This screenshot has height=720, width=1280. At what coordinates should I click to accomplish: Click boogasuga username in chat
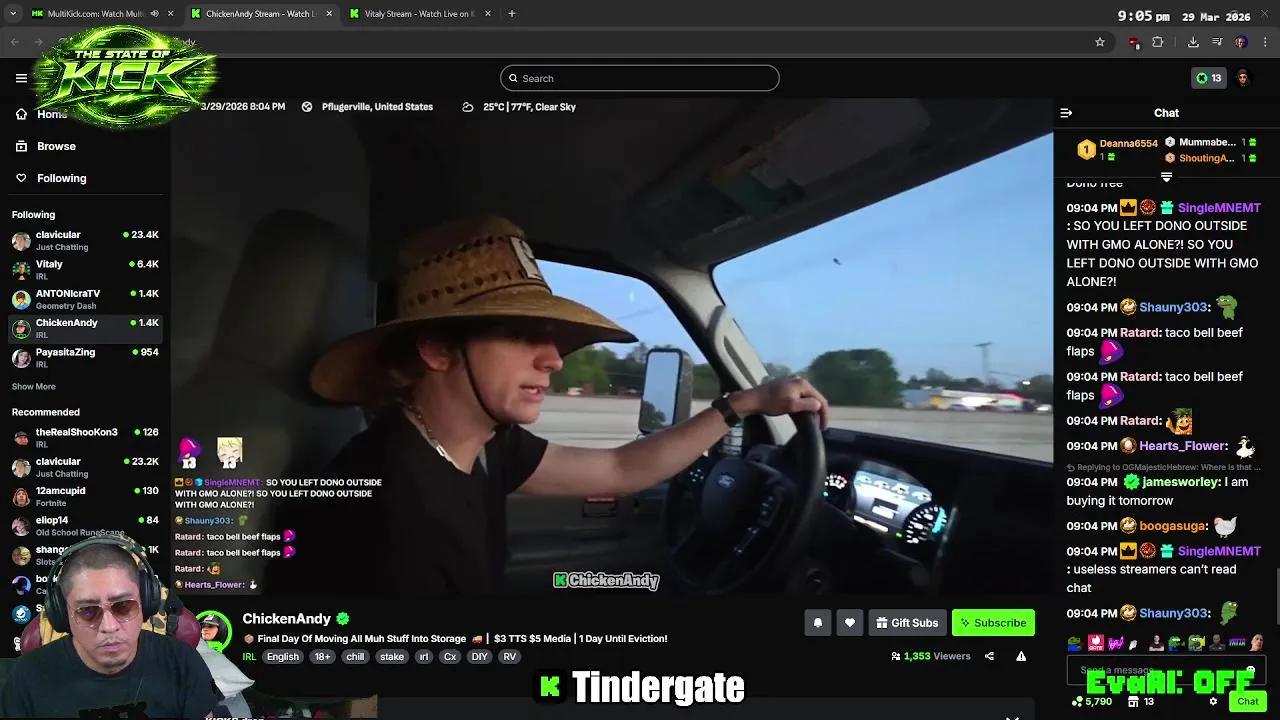point(1173,526)
